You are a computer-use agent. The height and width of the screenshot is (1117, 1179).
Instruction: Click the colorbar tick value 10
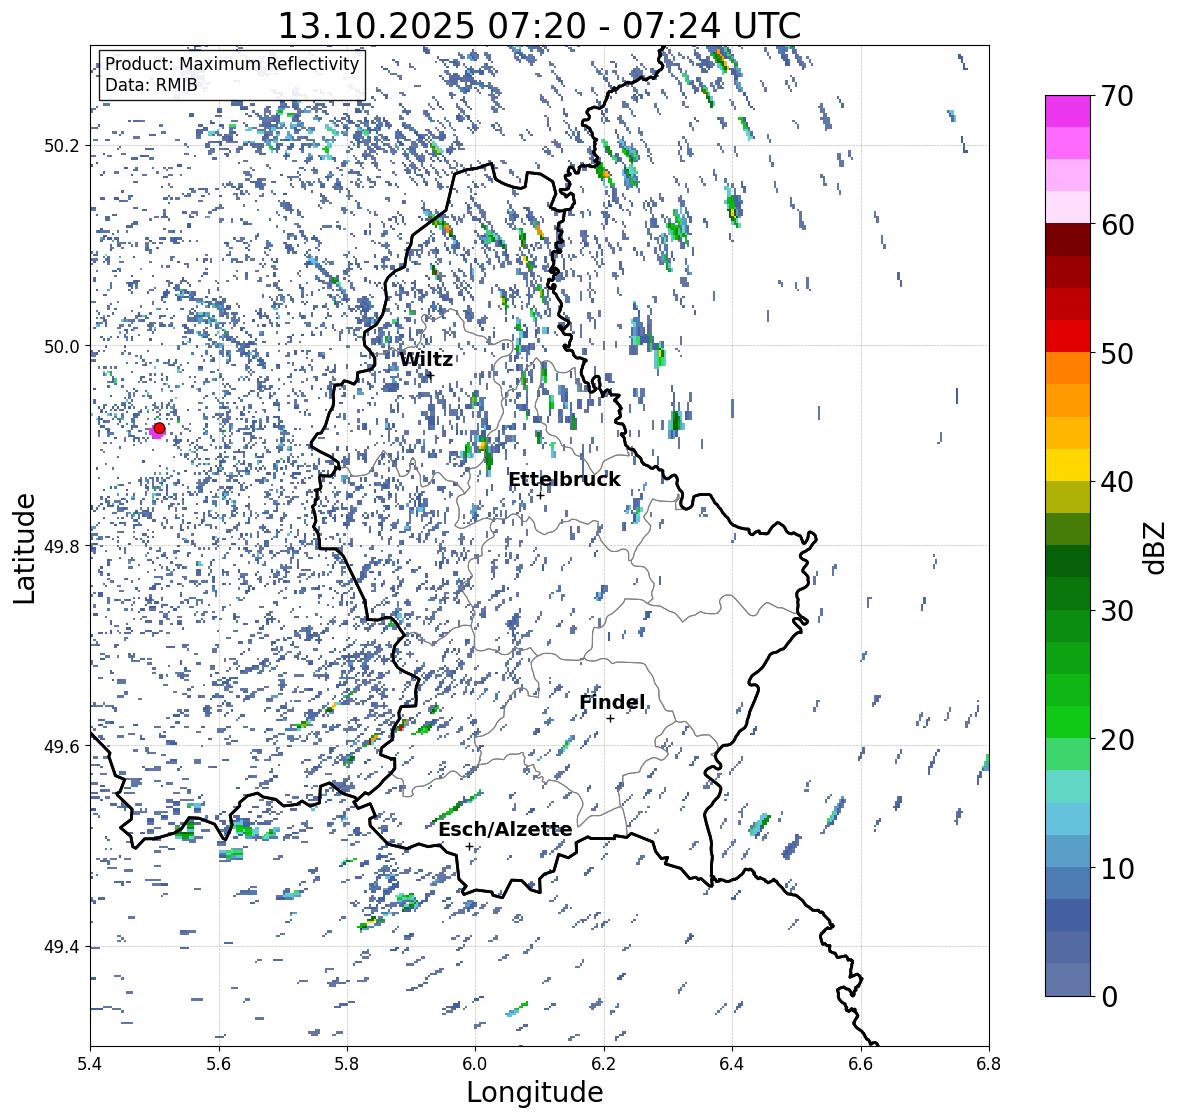pyautogui.click(x=1117, y=868)
